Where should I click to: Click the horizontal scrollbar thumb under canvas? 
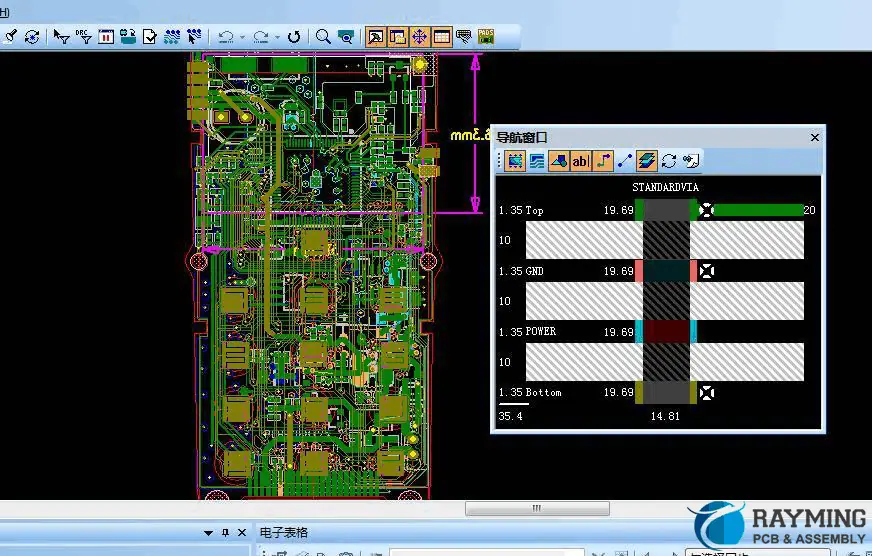[535, 508]
